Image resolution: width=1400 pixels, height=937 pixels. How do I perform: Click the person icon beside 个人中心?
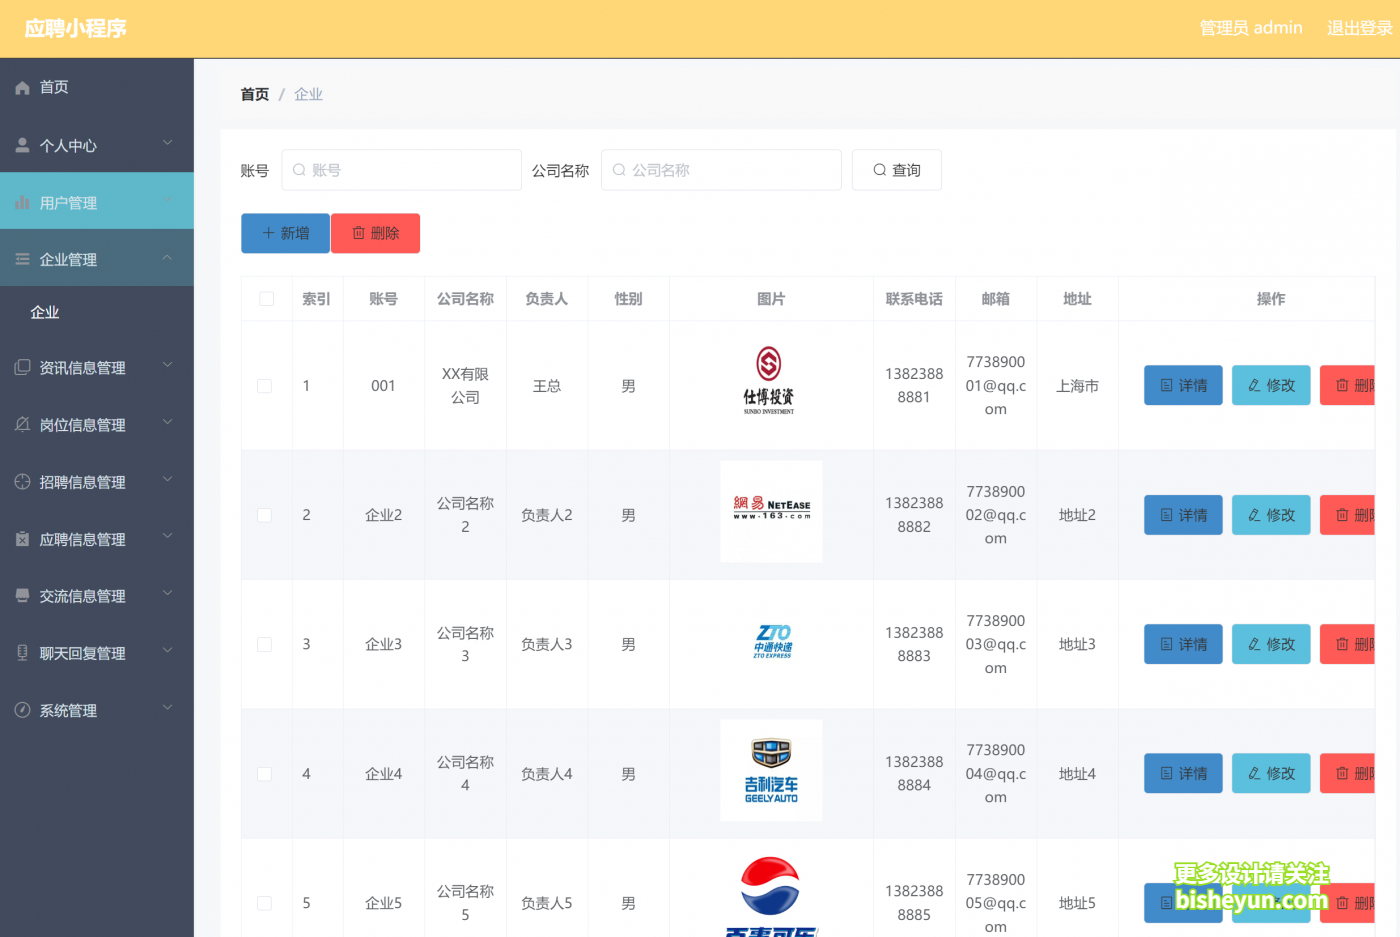tap(22, 145)
